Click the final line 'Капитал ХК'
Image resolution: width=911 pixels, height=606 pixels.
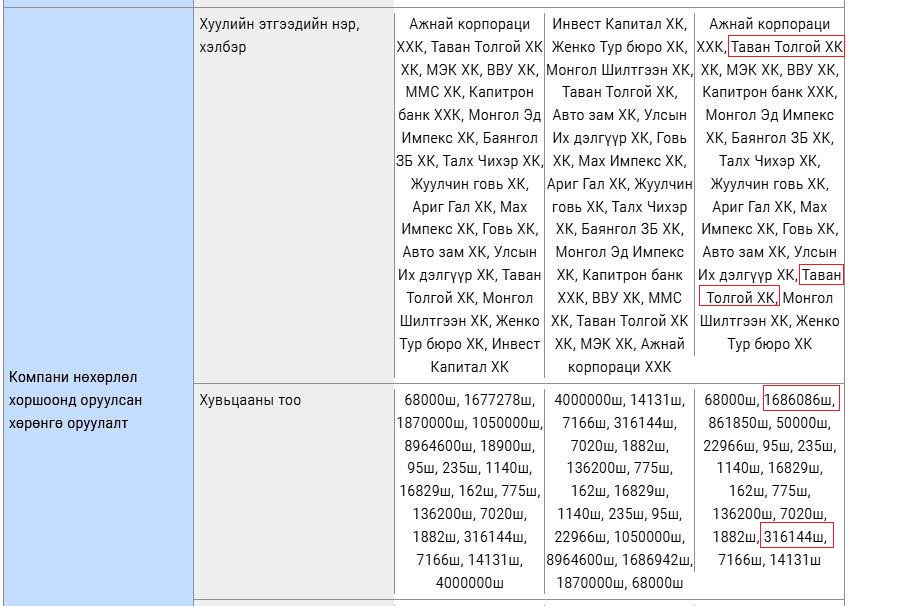pos(469,367)
